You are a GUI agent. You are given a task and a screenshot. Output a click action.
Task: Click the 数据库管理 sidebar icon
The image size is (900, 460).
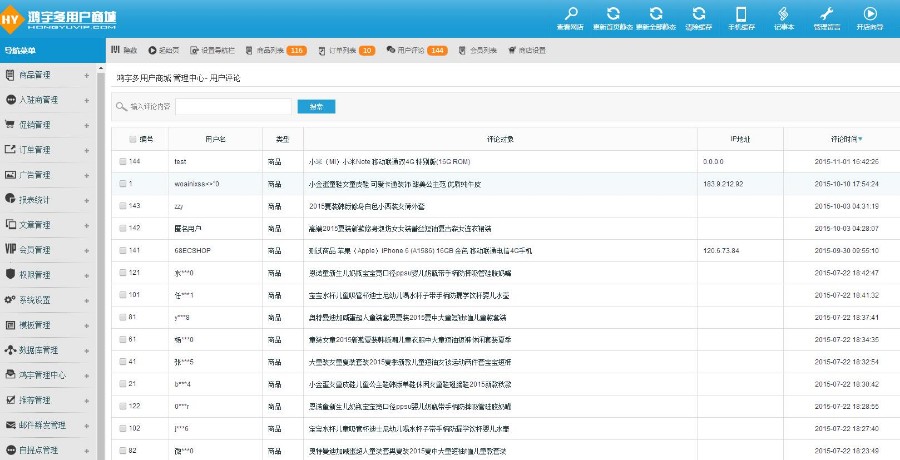[x=10, y=350]
